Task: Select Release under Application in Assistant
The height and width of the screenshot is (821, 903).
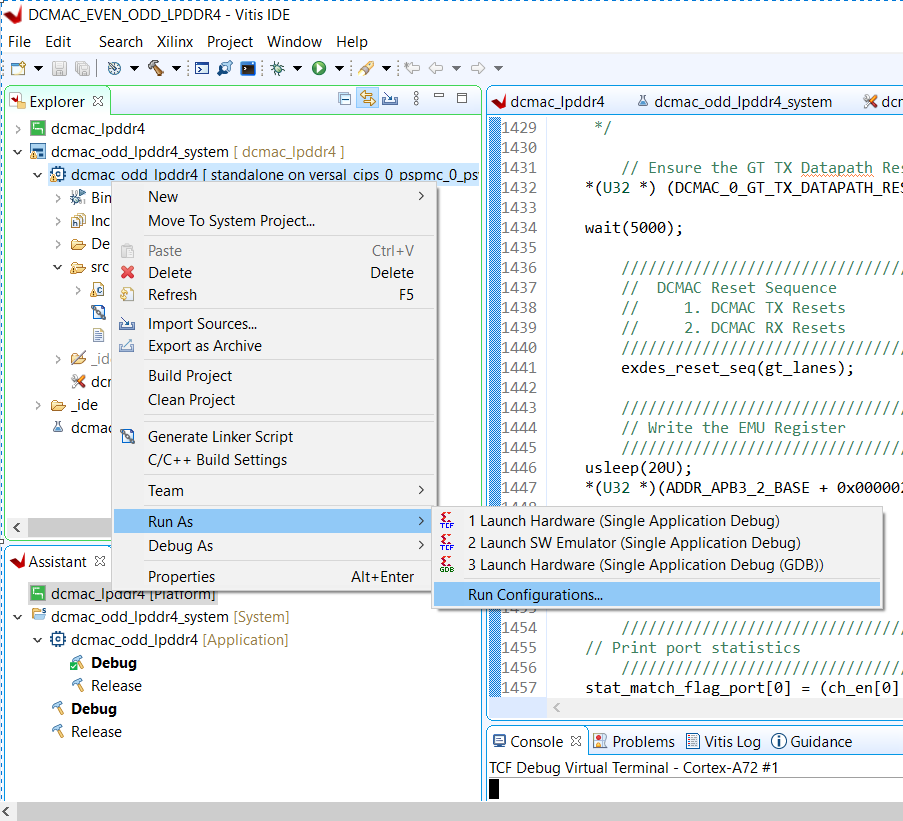Action: [116, 686]
